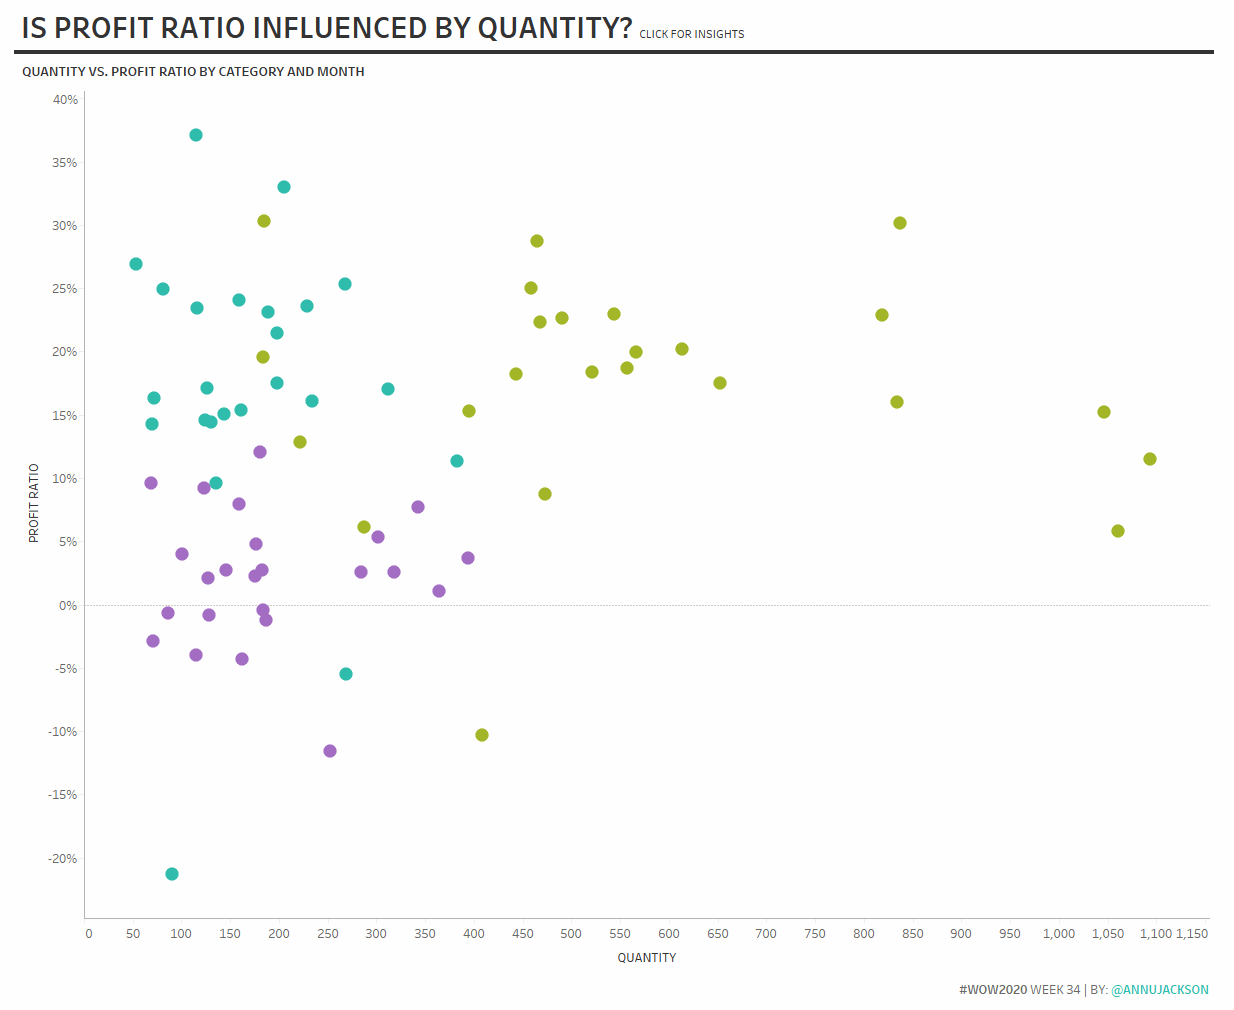Screen dimensions: 1234x1010
Task: Select the teal dot near quantity 380
Action: 457,461
